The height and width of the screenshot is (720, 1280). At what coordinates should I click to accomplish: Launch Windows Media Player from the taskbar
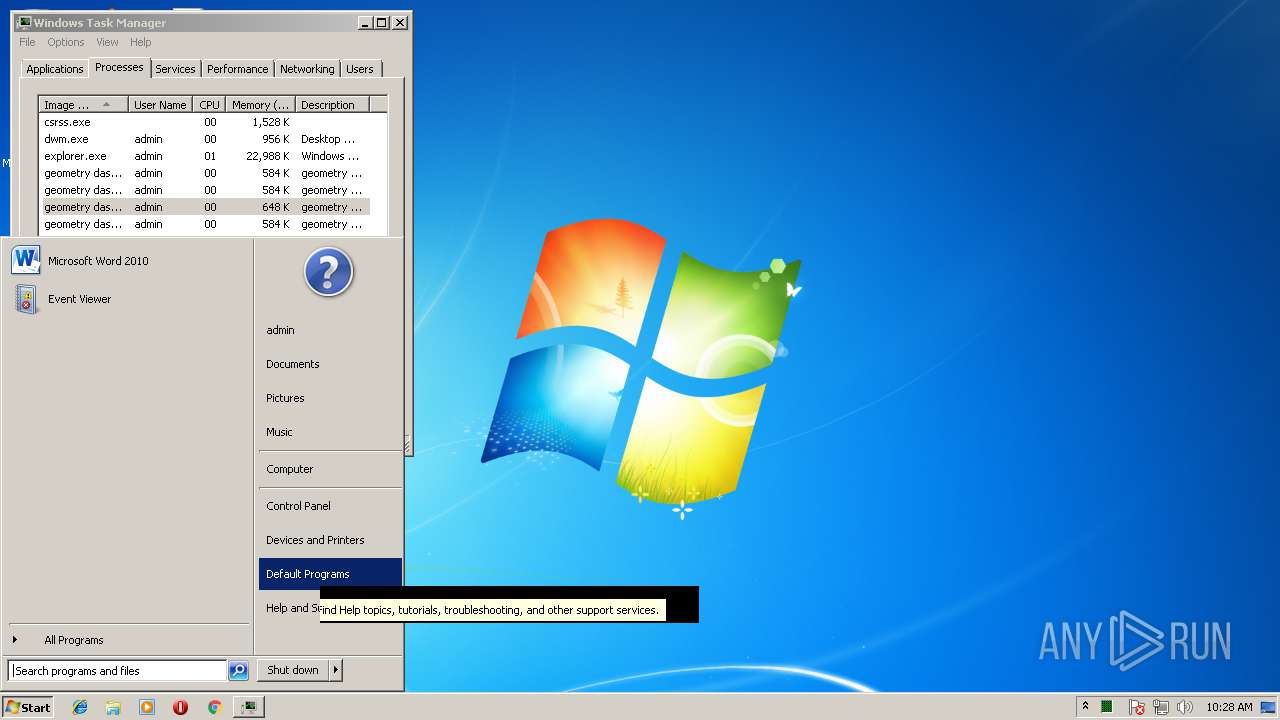(x=147, y=707)
